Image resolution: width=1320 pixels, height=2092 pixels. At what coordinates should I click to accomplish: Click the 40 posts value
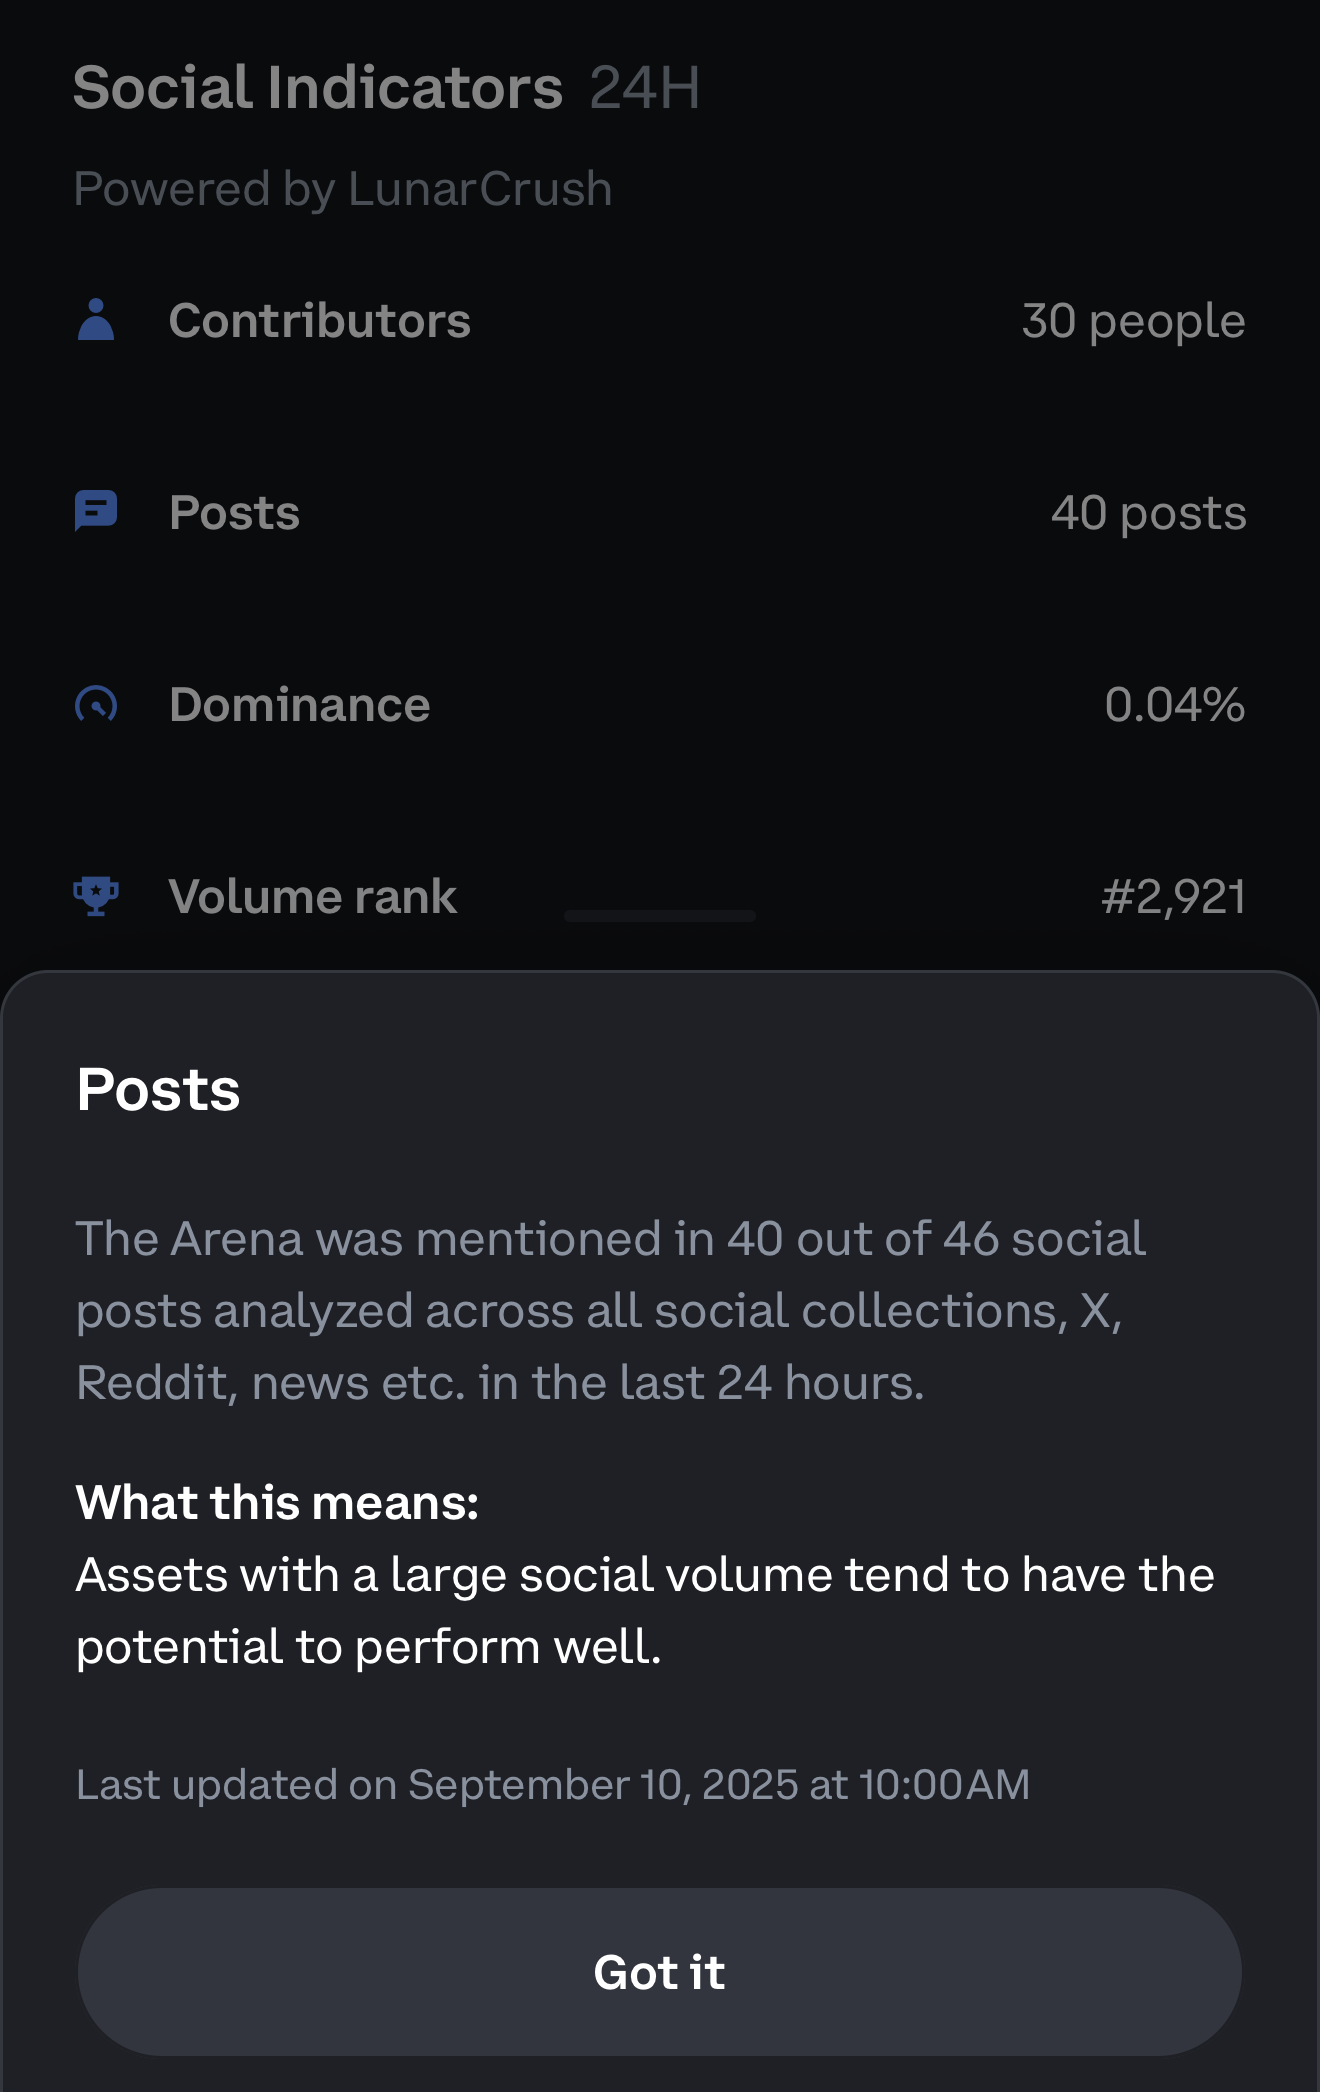pyautogui.click(x=1148, y=513)
